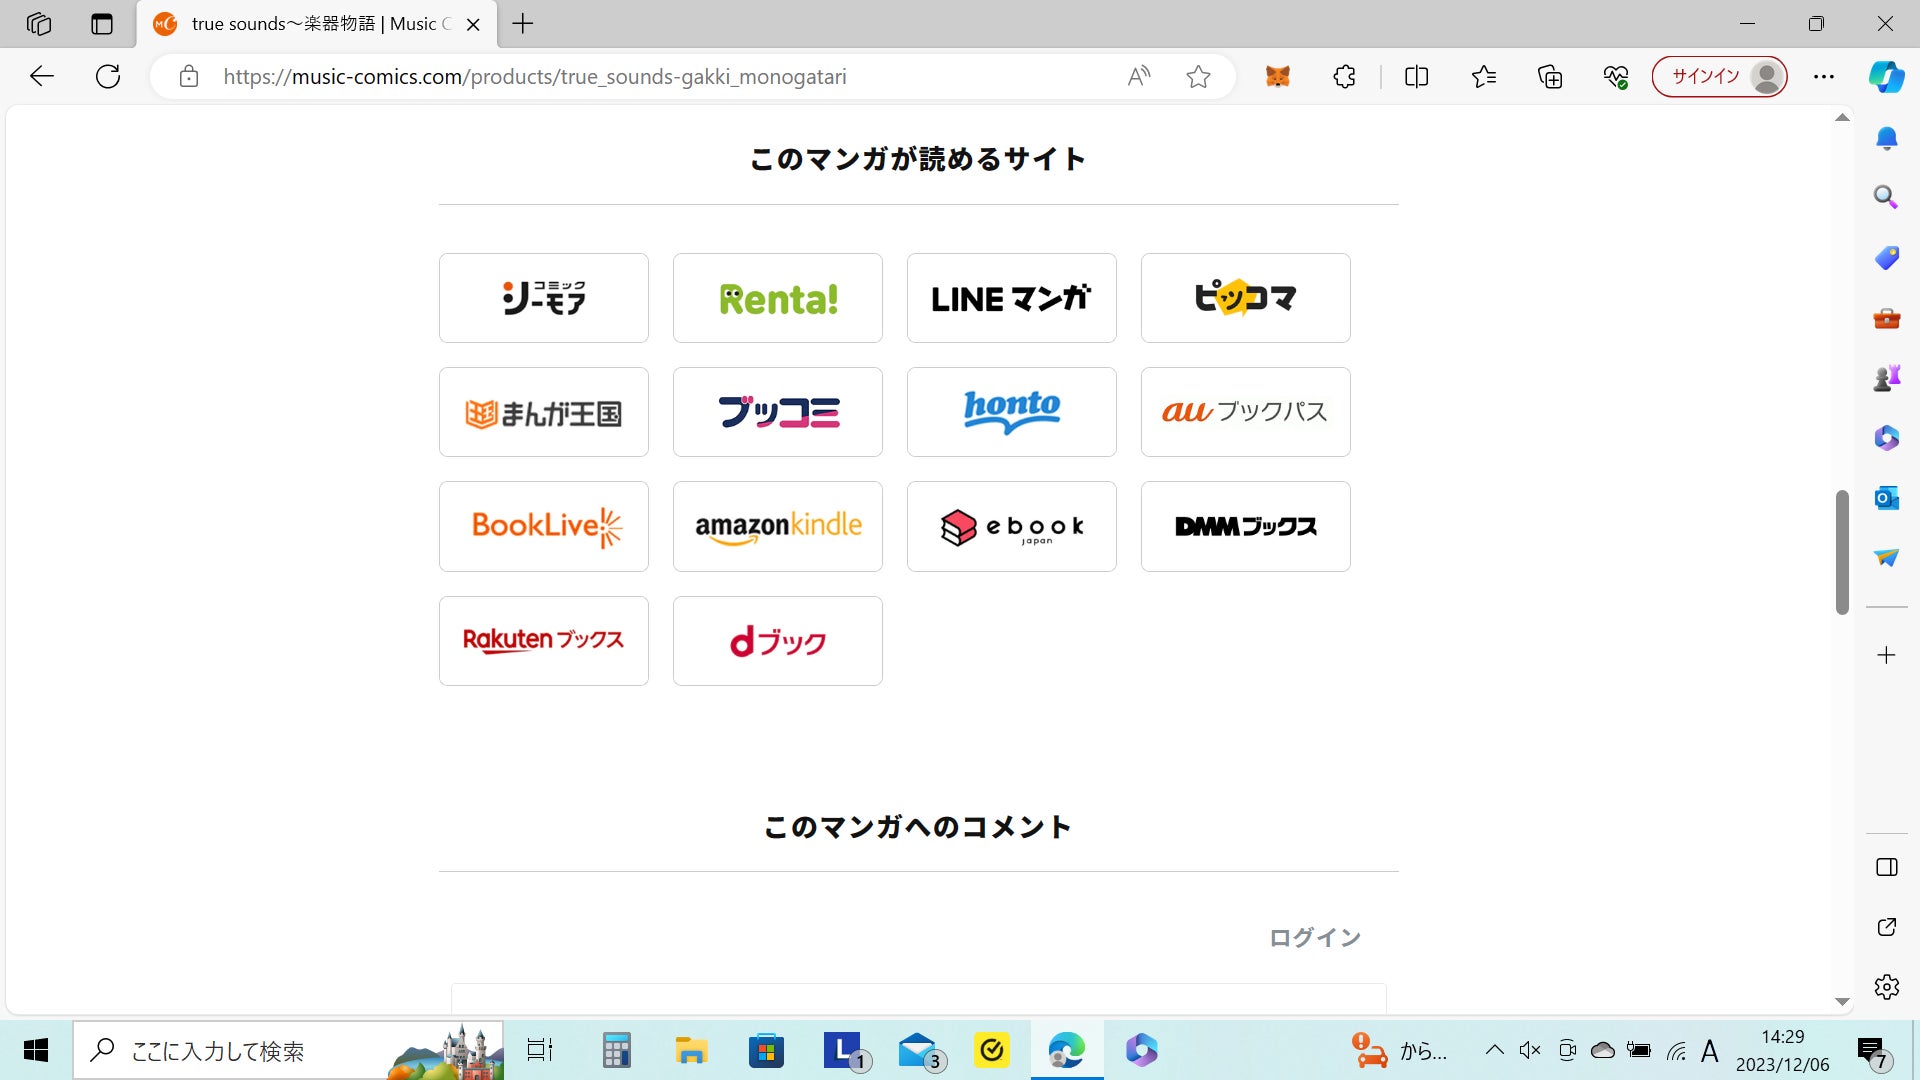Click the sidebar notification bell icon
This screenshot has height=1080, width=1920.
pyautogui.click(x=1886, y=138)
